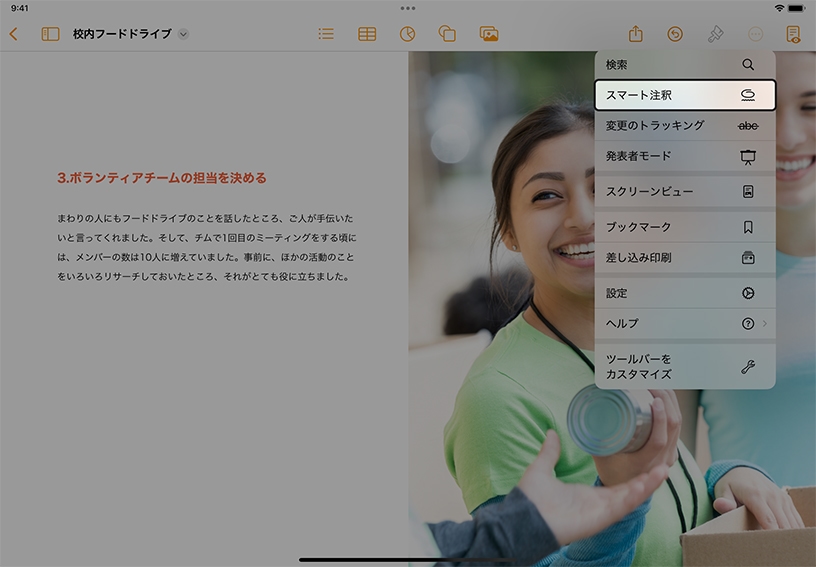Open the chart insert icon
Viewport: 816px width, 567px height.
coord(407,34)
